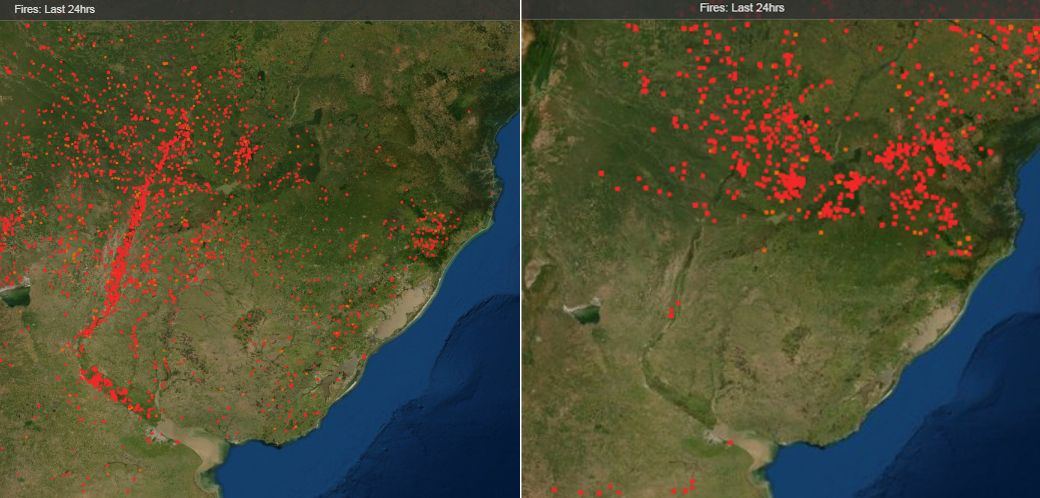The width and height of the screenshot is (1040, 498).
Task: Click the grey urban area in the left map
Action: click(x=157, y=434)
